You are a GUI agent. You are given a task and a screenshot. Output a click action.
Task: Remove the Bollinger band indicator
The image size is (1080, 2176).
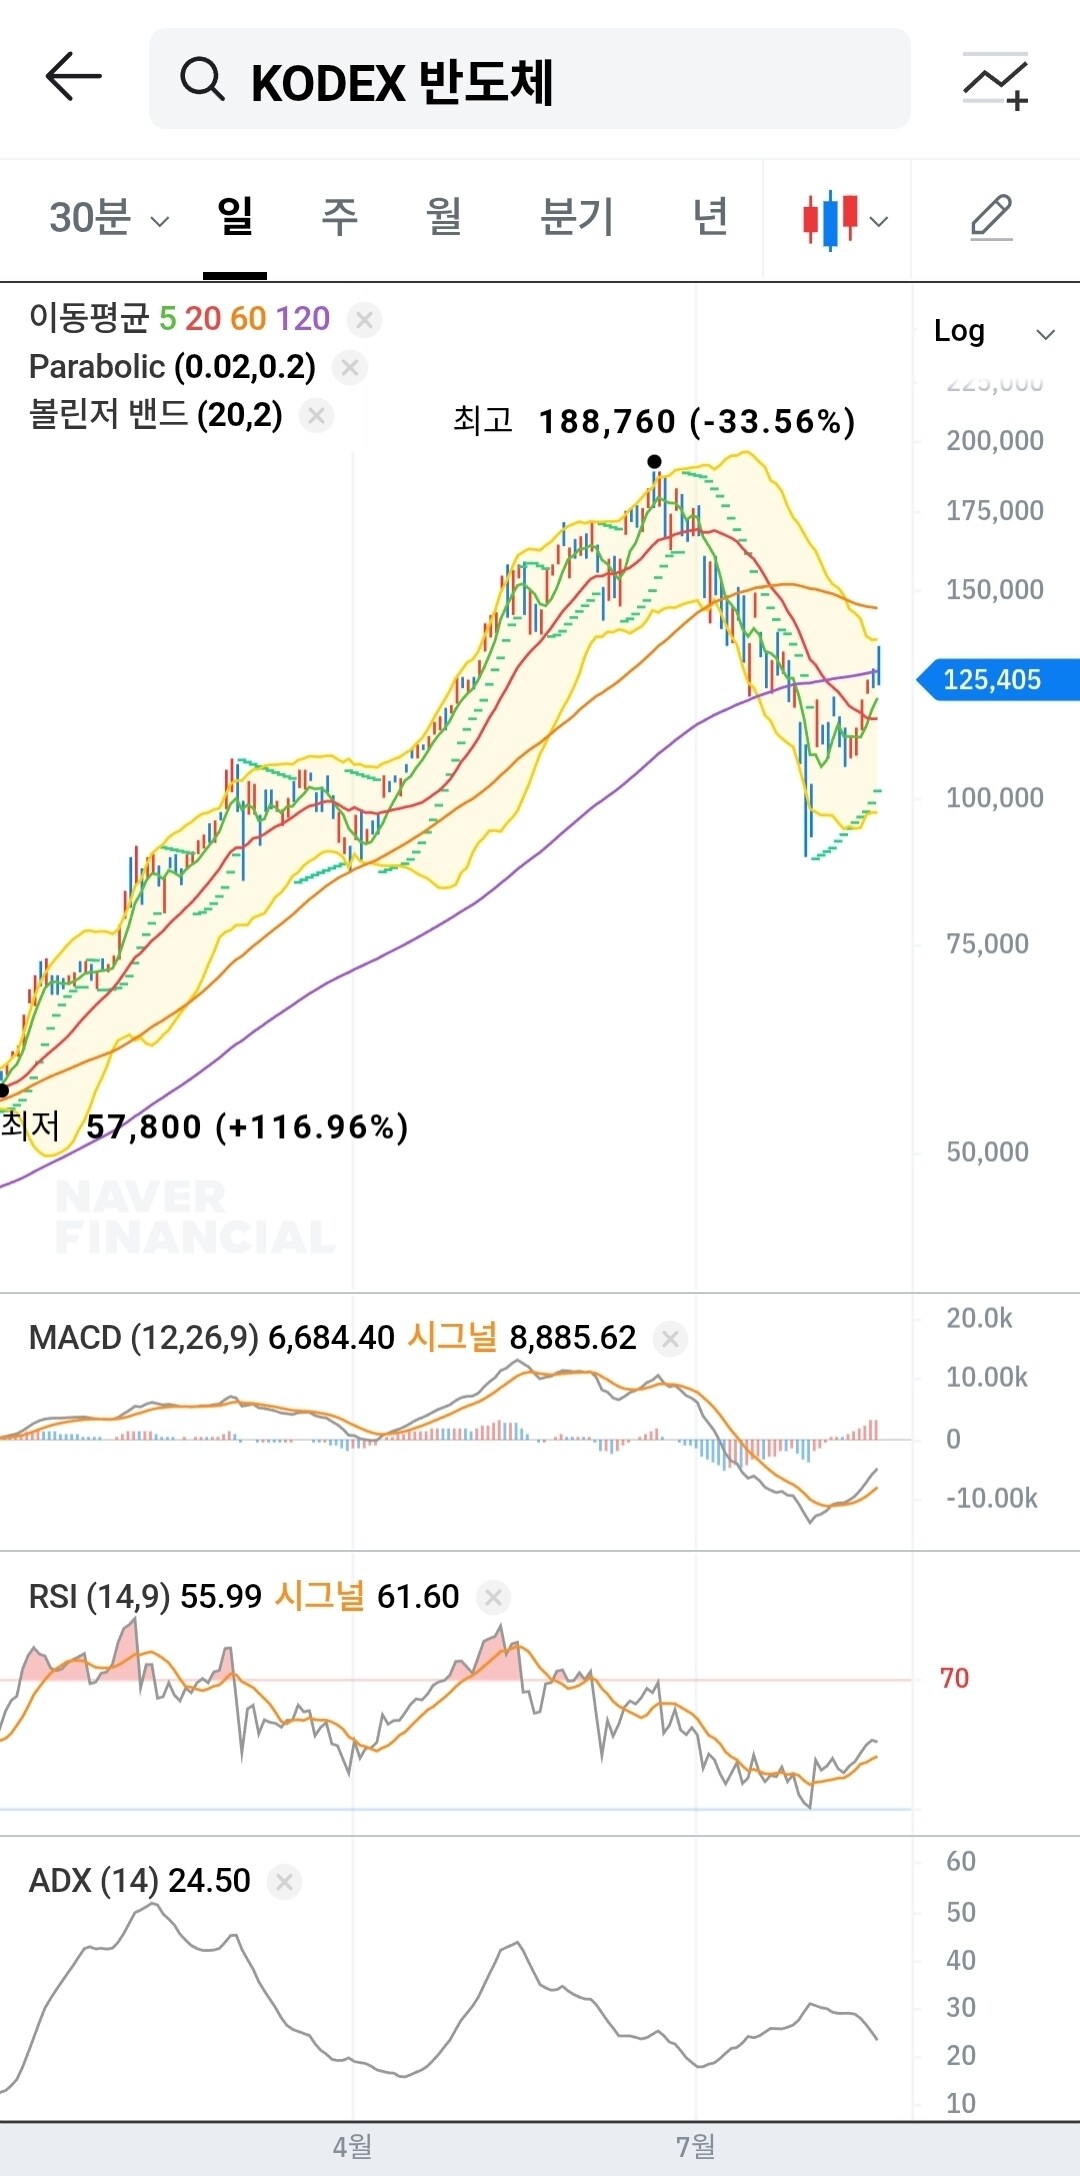click(x=316, y=415)
